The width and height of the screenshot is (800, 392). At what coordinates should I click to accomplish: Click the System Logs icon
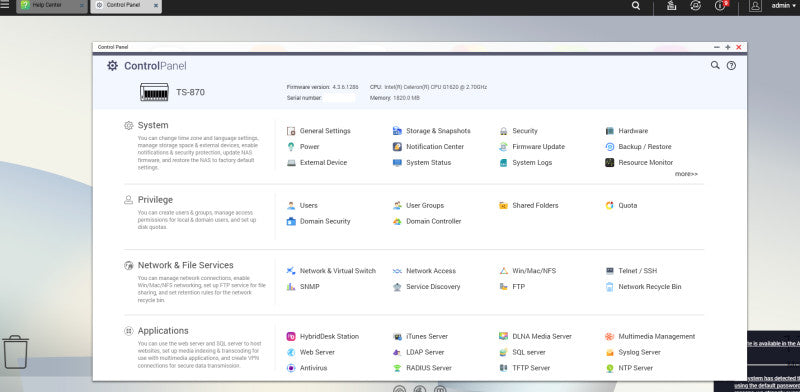(504, 163)
